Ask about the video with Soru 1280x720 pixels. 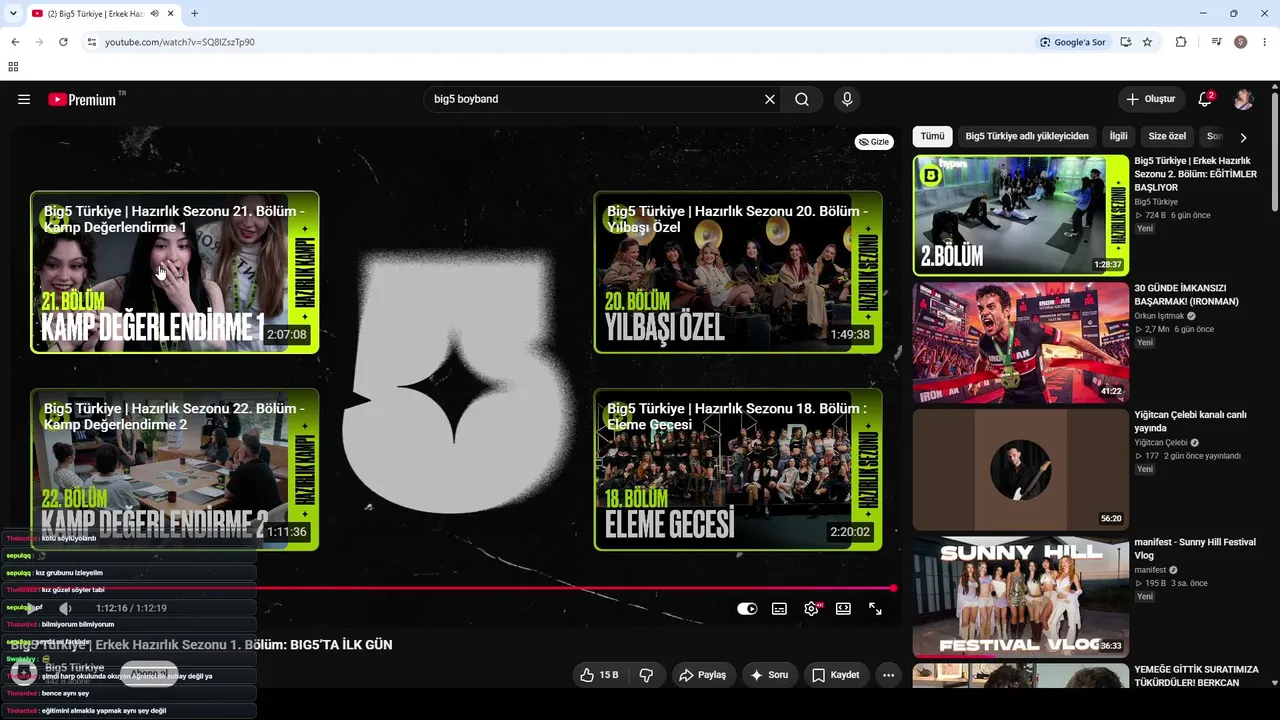[x=769, y=675]
